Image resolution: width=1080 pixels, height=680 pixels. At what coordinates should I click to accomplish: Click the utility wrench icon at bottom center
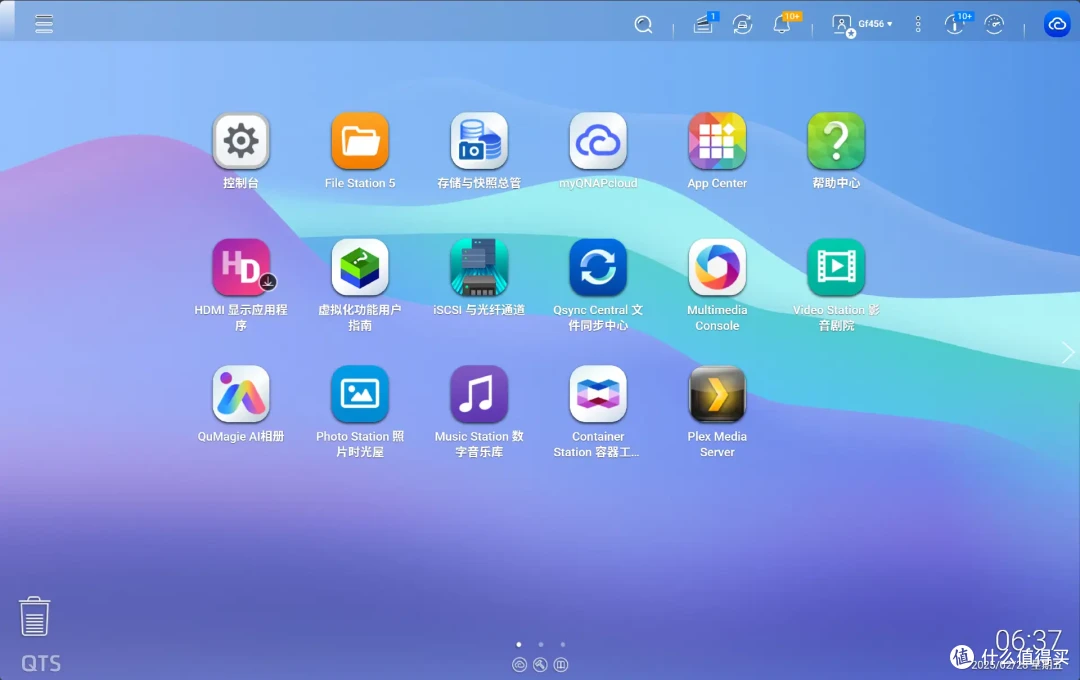[540, 665]
